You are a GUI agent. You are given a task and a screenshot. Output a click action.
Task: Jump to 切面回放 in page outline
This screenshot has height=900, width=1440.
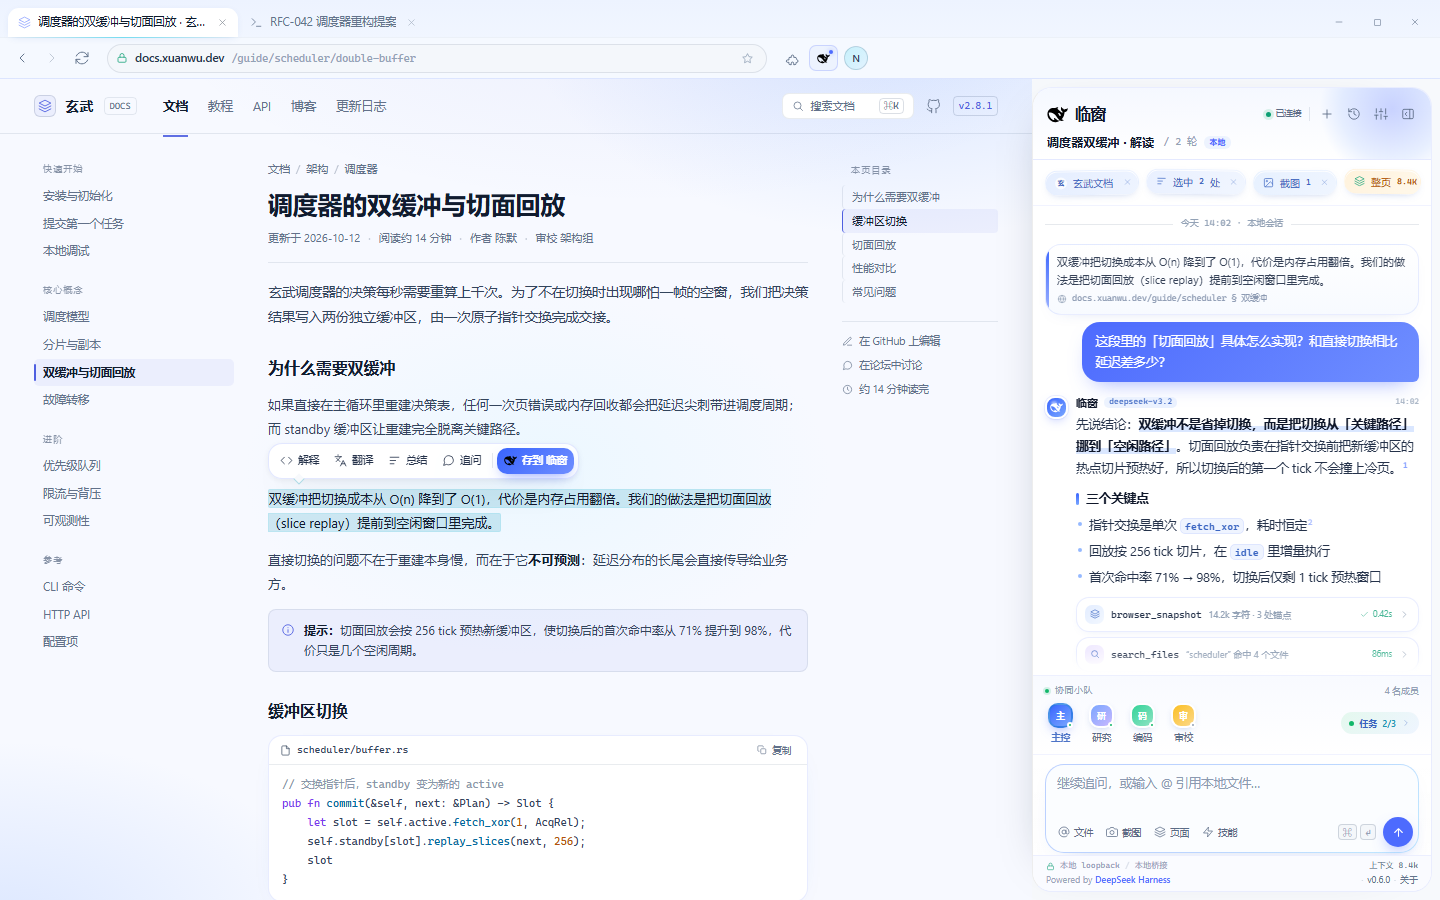874,245
